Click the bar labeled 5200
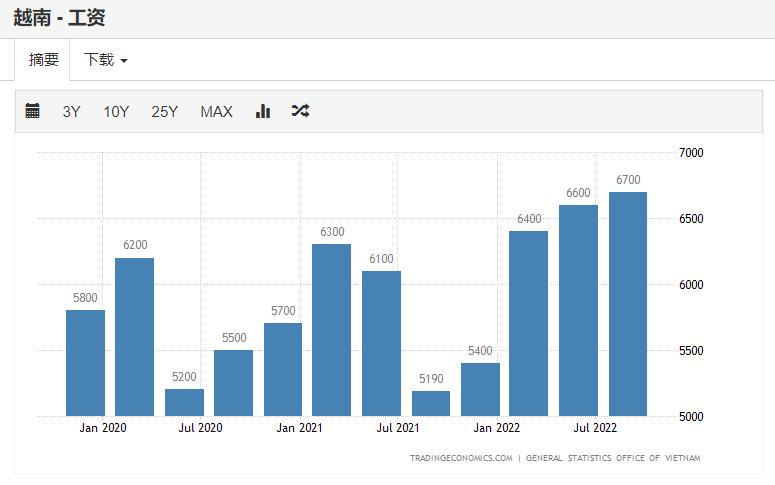Image resolution: width=775 pixels, height=485 pixels. 184,402
